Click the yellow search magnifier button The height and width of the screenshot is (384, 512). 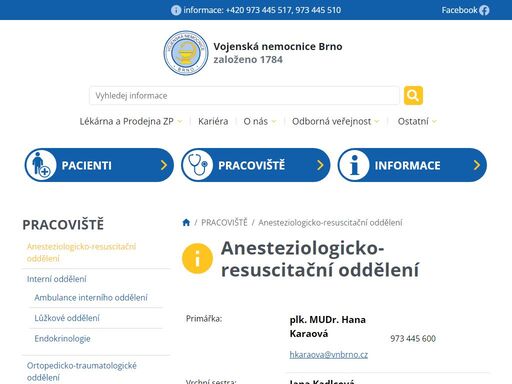pyautogui.click(x=413, y=95)
